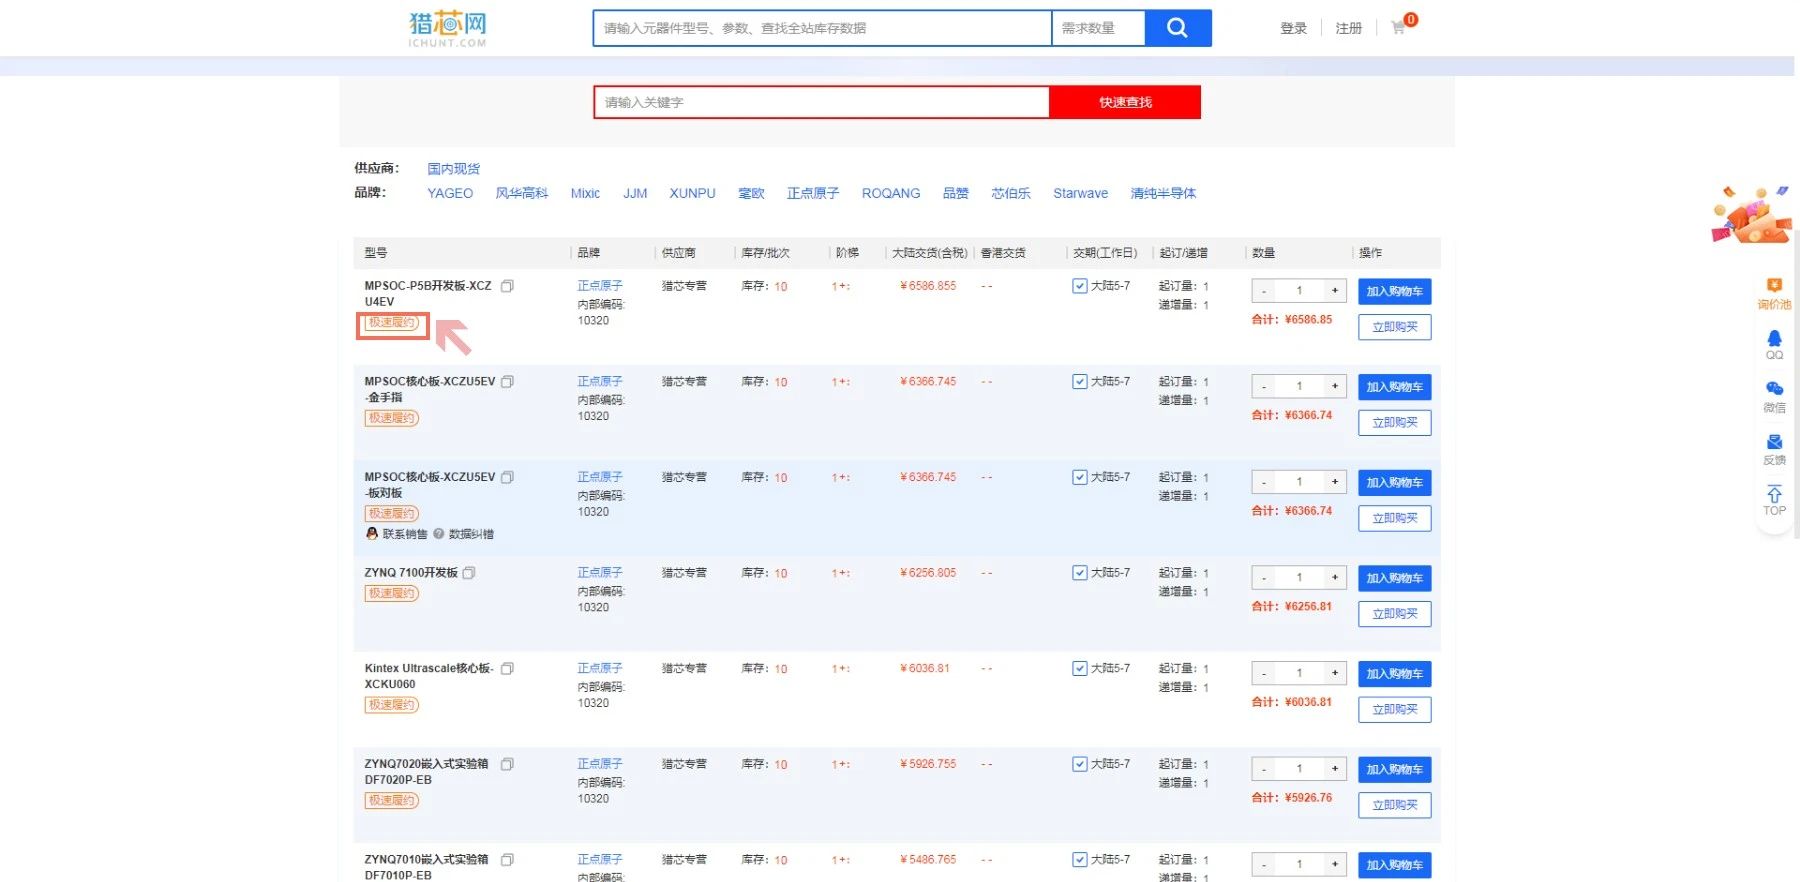Copy model name MPSOC核心板 板对板 icon
This screenshot has height=882, width=1800.
pyautogui.click(x=507, y=478)
